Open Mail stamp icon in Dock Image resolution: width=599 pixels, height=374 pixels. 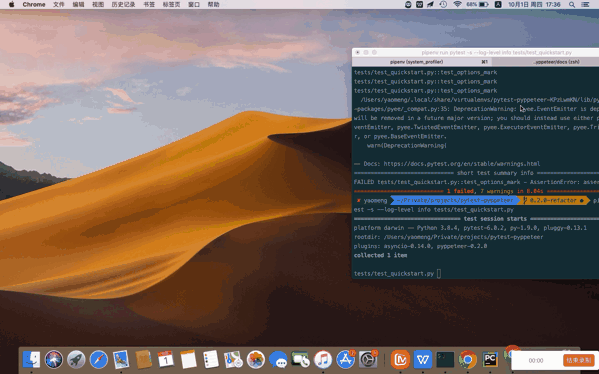tap(121, 359)
